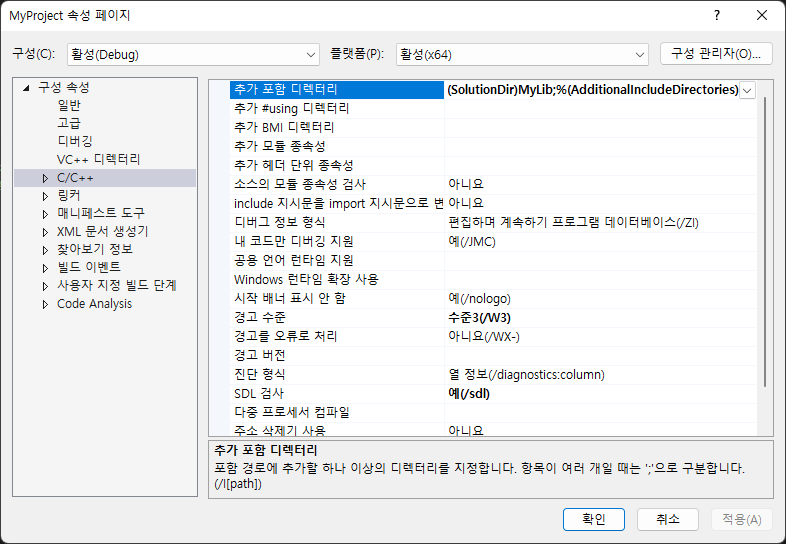Click the 예(/sdl) value cell
This screenshot has height=544, width=786.
pos(601,394)
